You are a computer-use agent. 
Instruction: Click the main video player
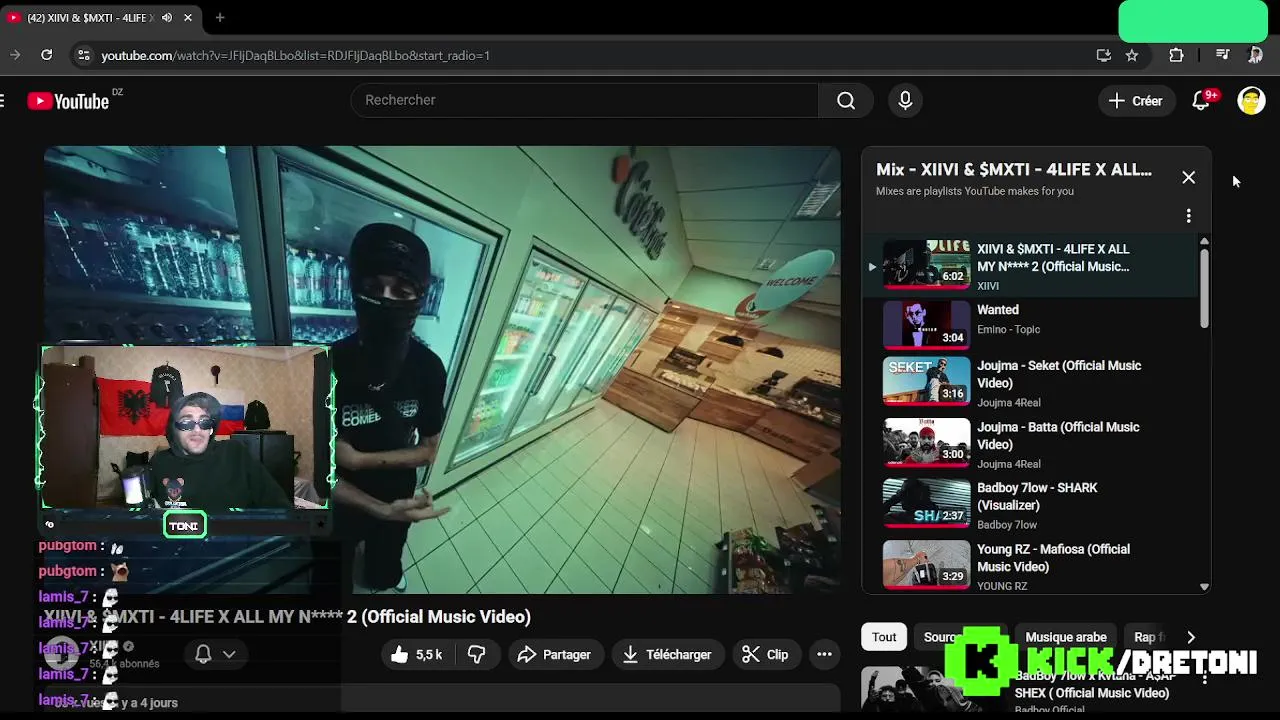442,370
